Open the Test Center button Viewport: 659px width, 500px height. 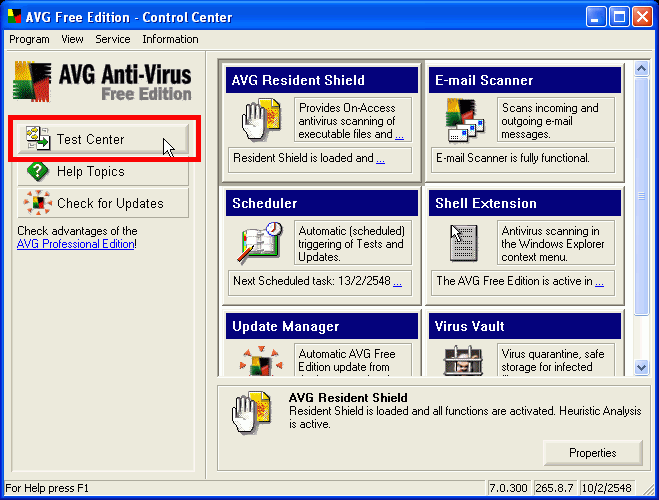point(103,139)
